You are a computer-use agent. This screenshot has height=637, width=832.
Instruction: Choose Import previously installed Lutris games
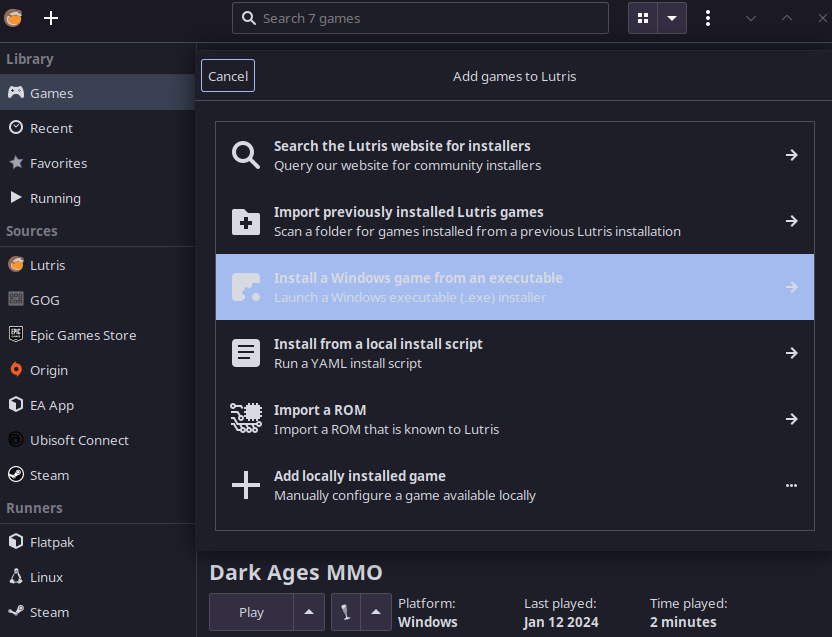point(515,221)
